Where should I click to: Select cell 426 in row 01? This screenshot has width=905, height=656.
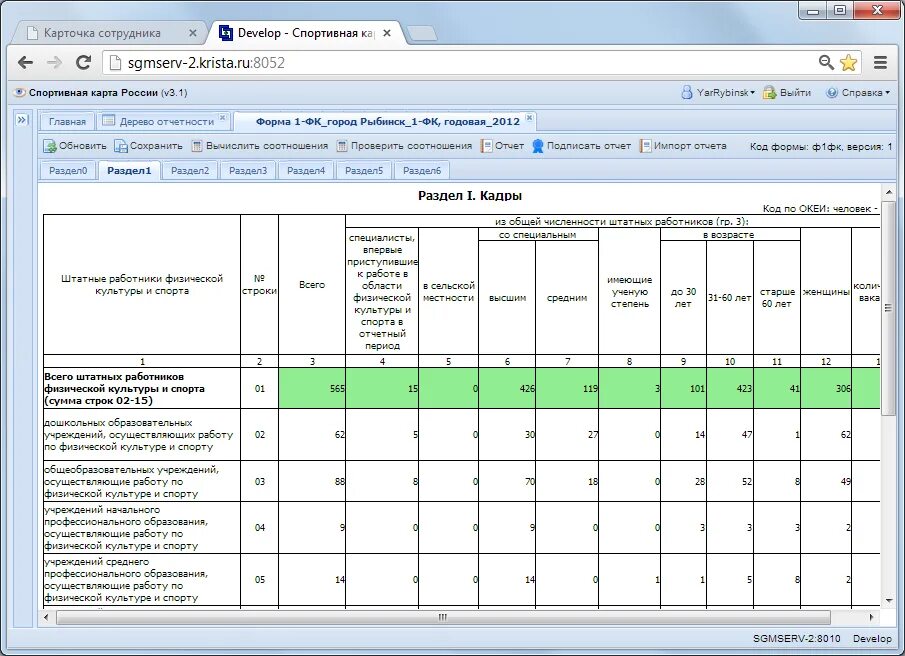click(x=507, y=388)
